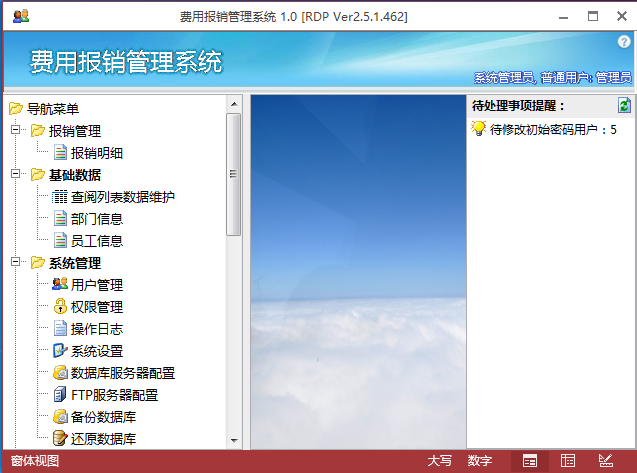Click the 部门信息 document icon
Screen dimensions: 637x473
point(60,219)
